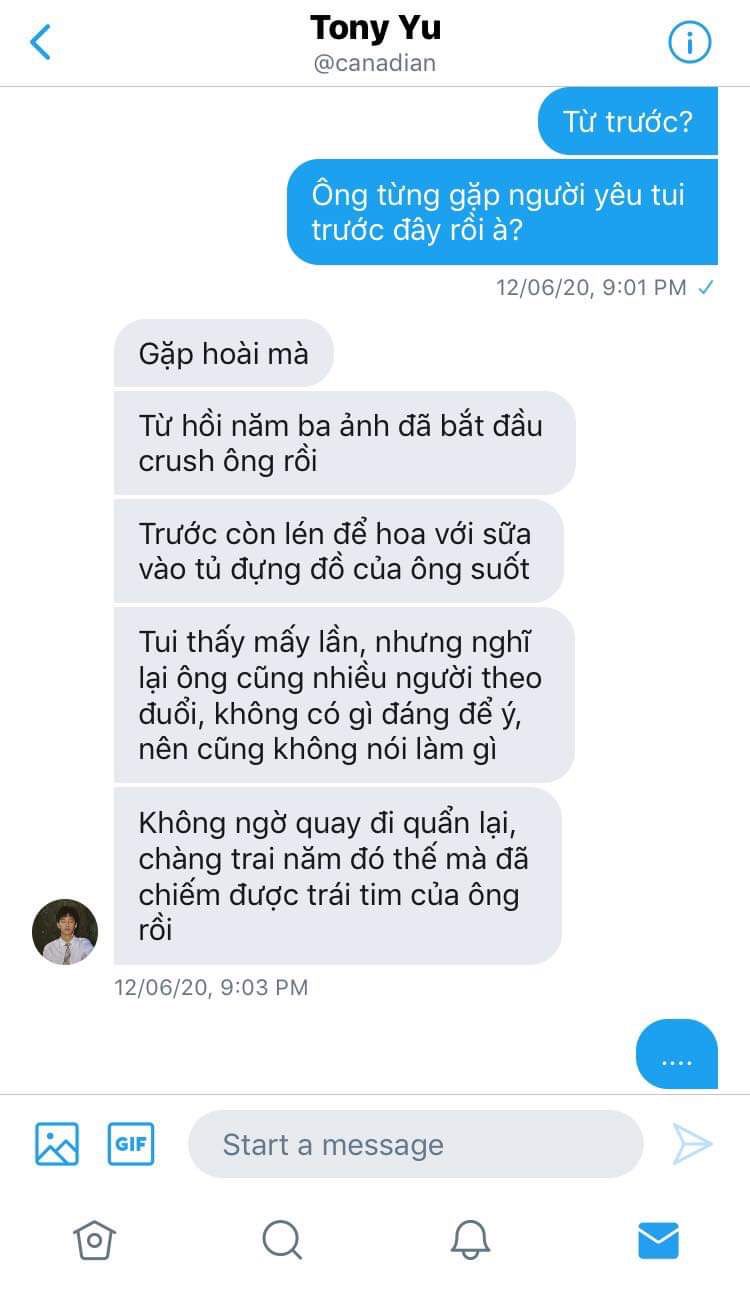Open Tony Yu's profile from header name

click(x=375, y=28)
